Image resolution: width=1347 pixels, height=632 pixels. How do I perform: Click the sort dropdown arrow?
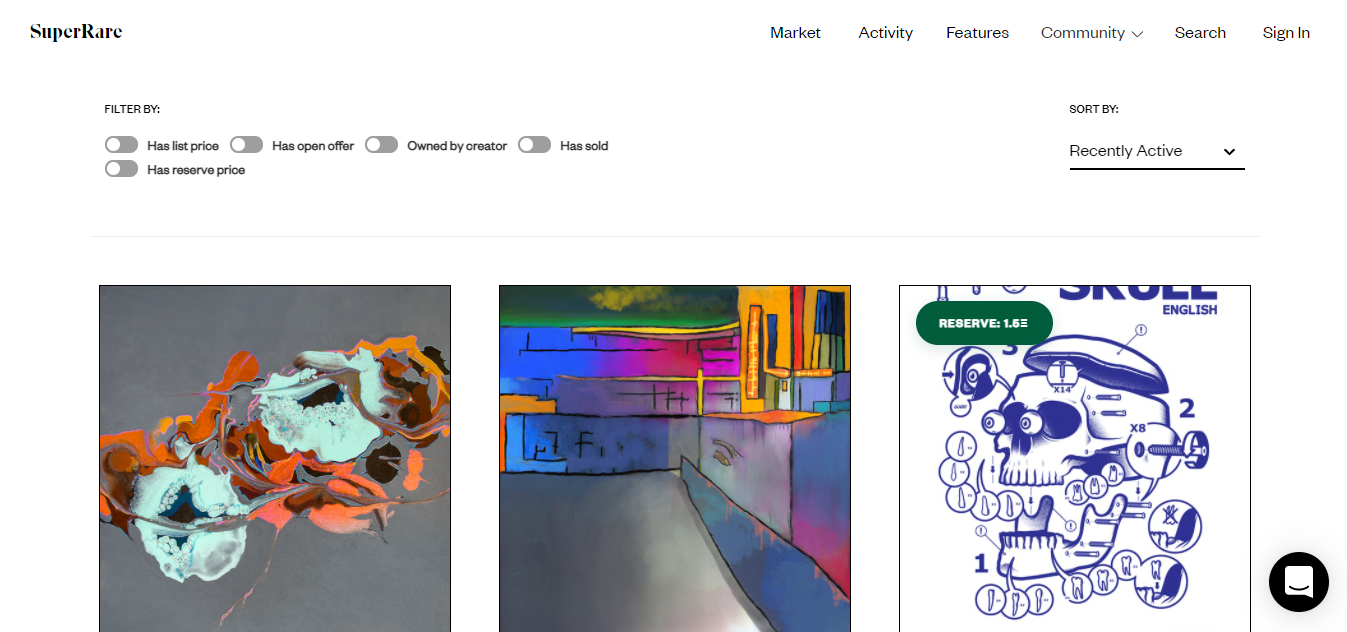pos(1230,152)
